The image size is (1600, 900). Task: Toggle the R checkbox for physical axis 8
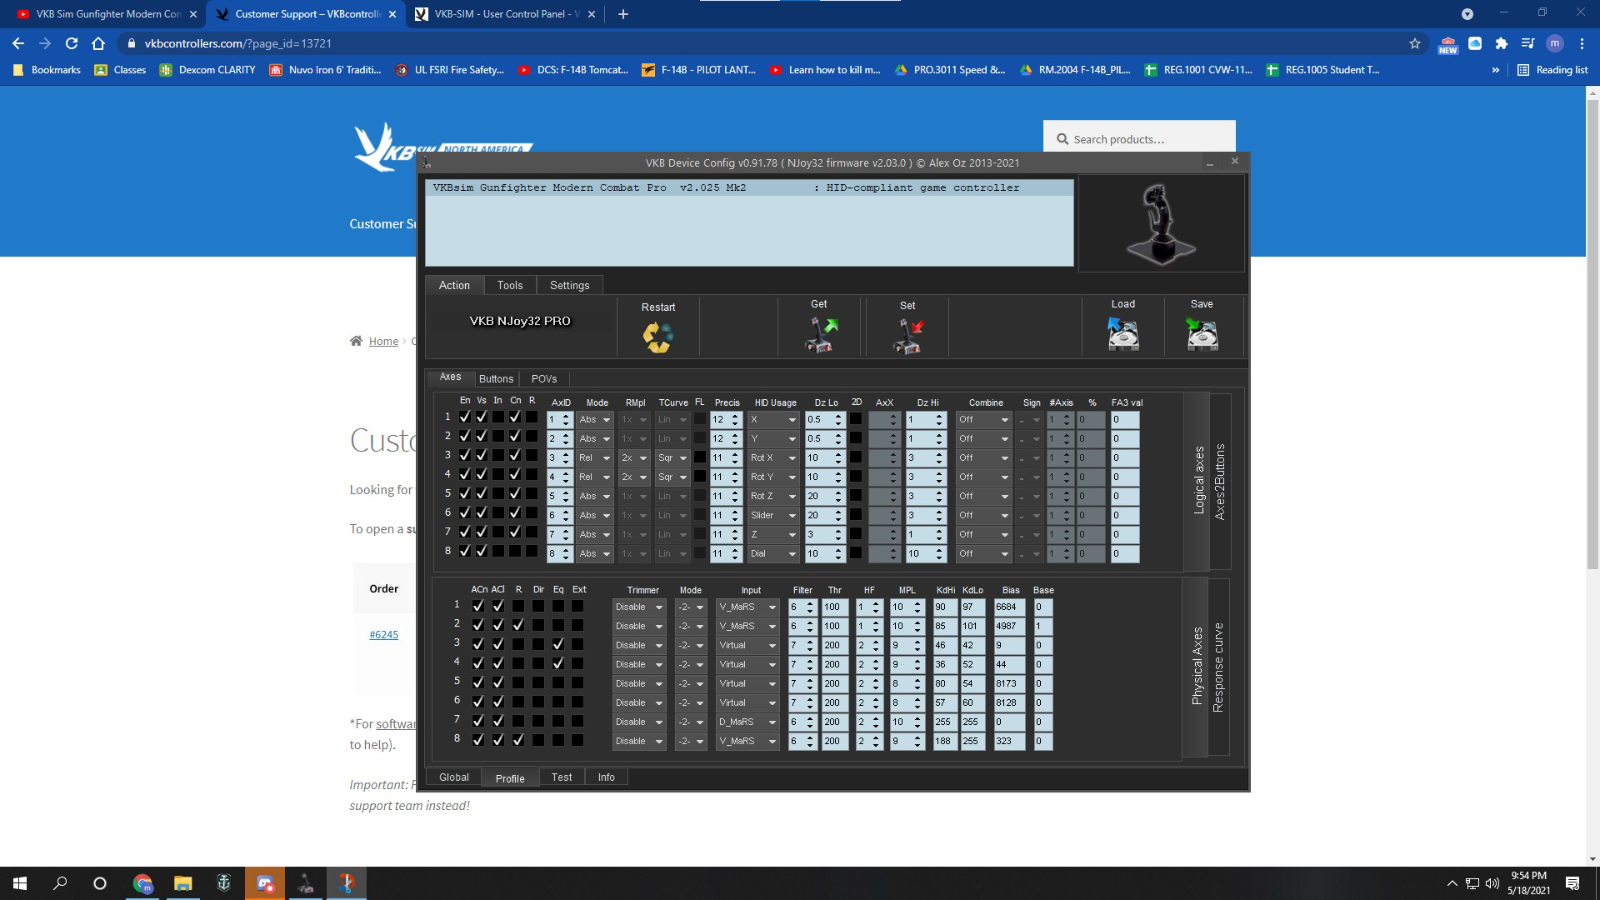(518, 741)
